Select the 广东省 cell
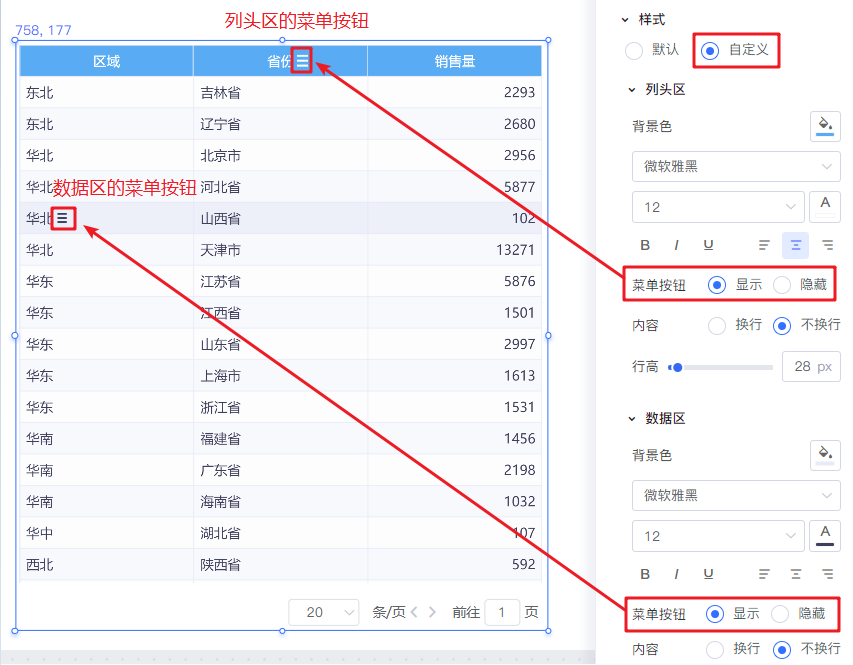853x665 pixels. 281,470
